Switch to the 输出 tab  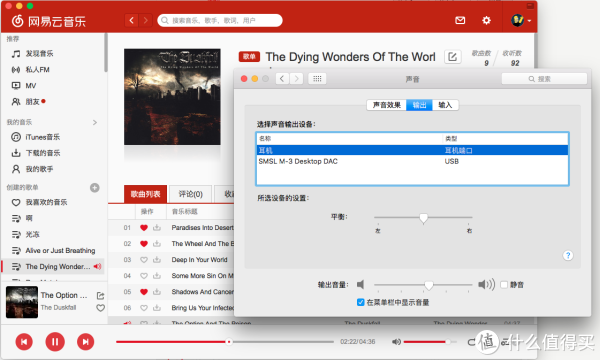tap(419, 105)
